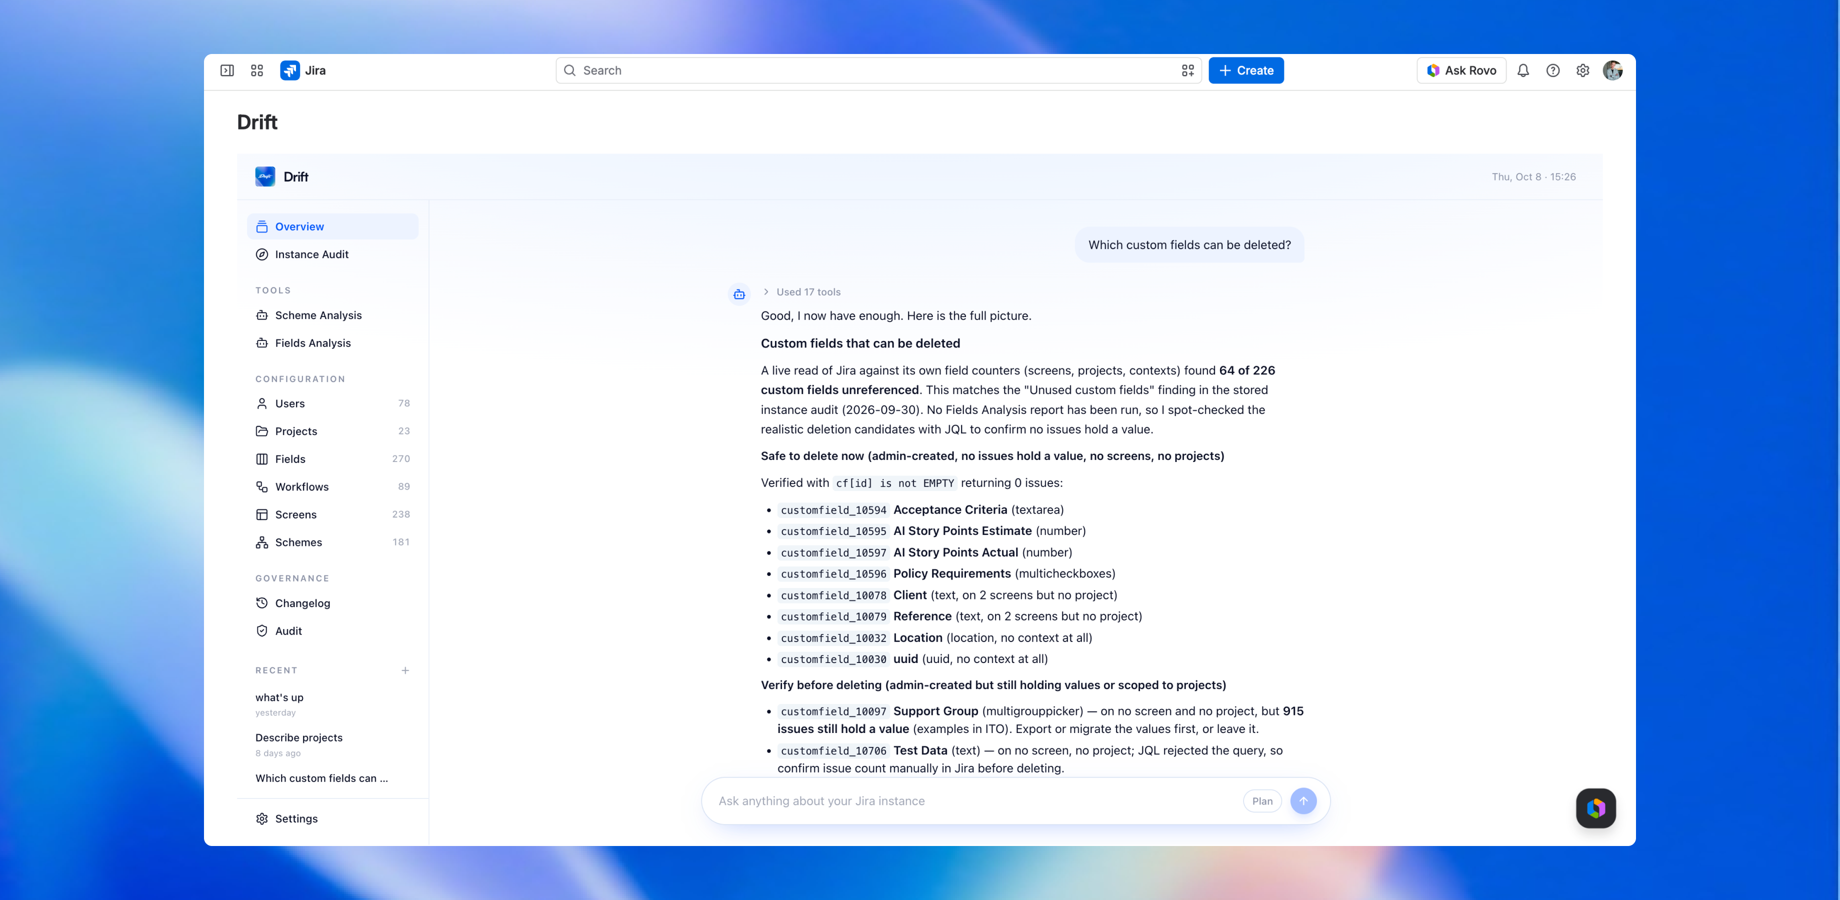Open Fields Analysis tool

click(x=332, y=343)
